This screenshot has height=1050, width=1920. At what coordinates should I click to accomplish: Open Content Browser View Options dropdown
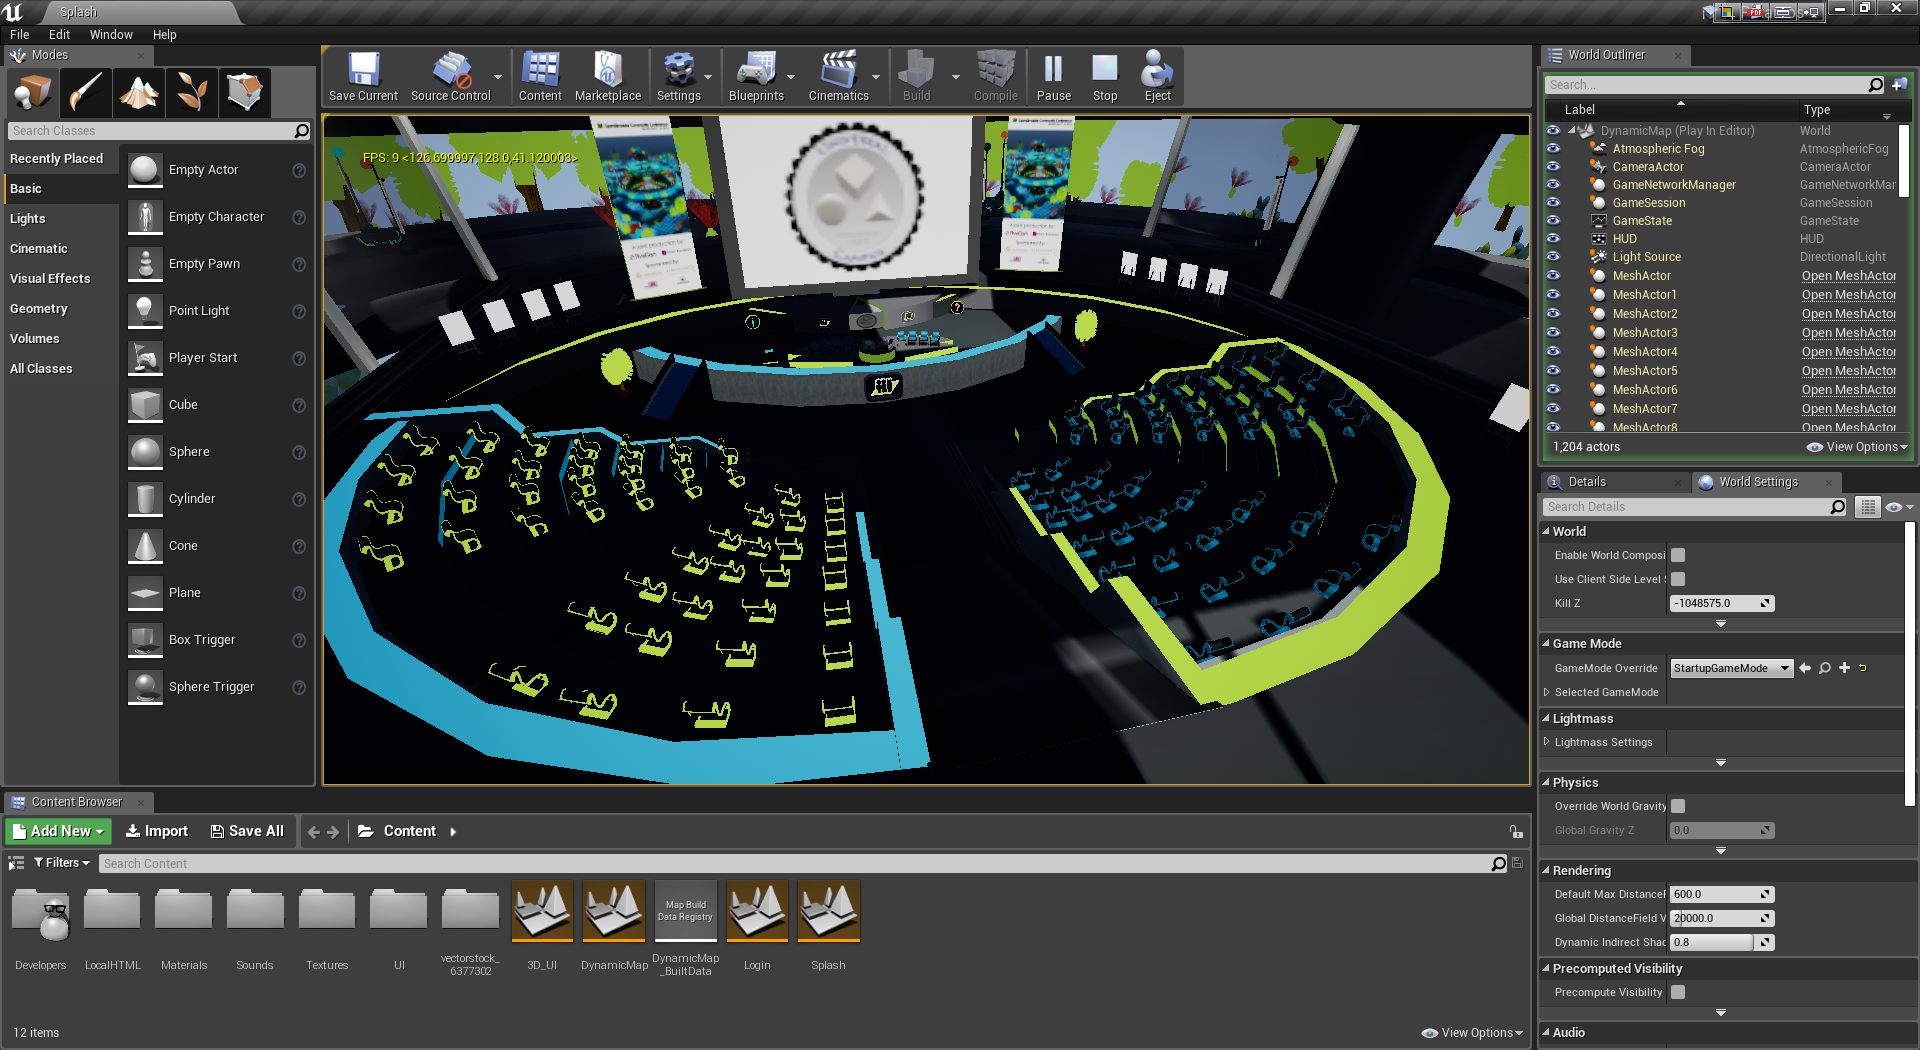[1472, 1033]
